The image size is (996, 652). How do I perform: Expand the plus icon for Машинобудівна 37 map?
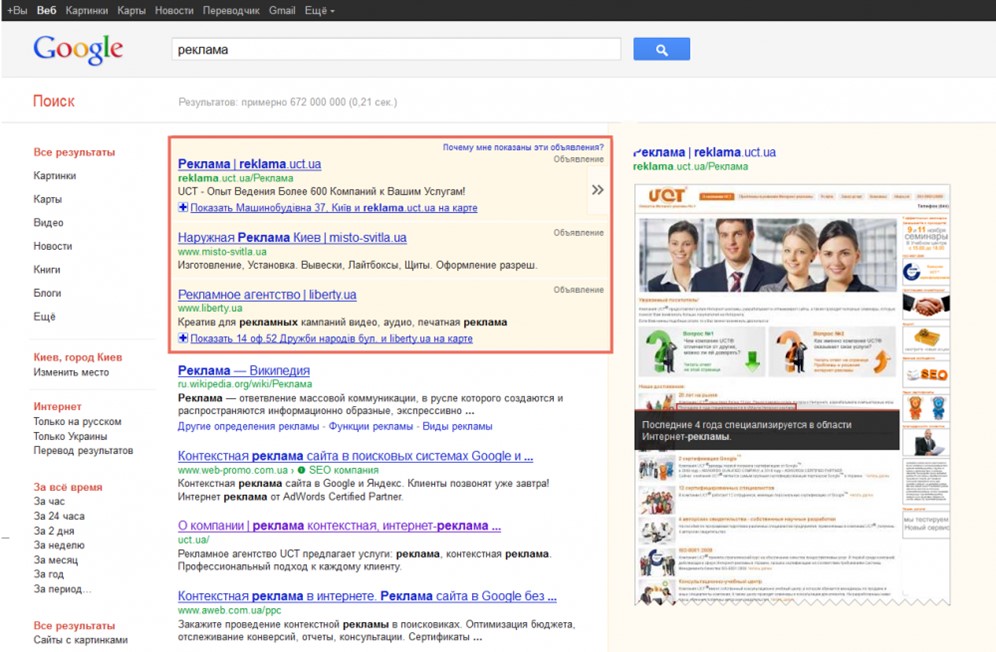(x=183, y=208)
